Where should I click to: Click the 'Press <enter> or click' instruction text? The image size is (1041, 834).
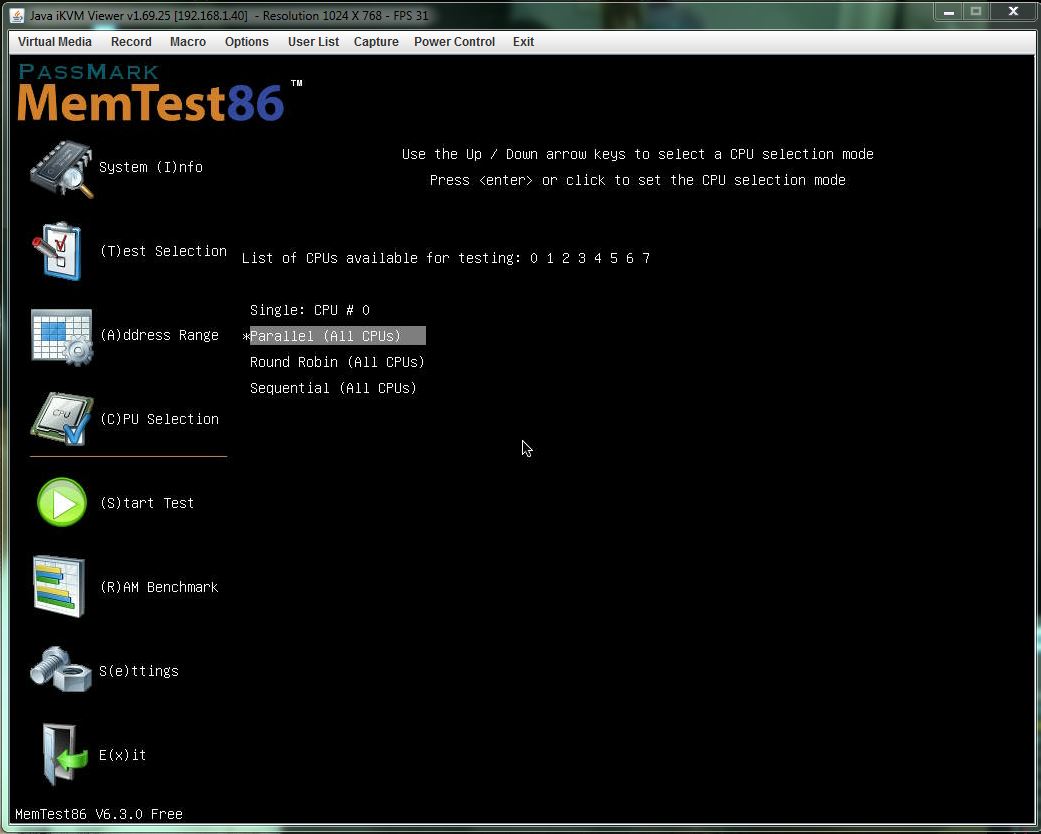pyautogui.click(x=637, y=180)
